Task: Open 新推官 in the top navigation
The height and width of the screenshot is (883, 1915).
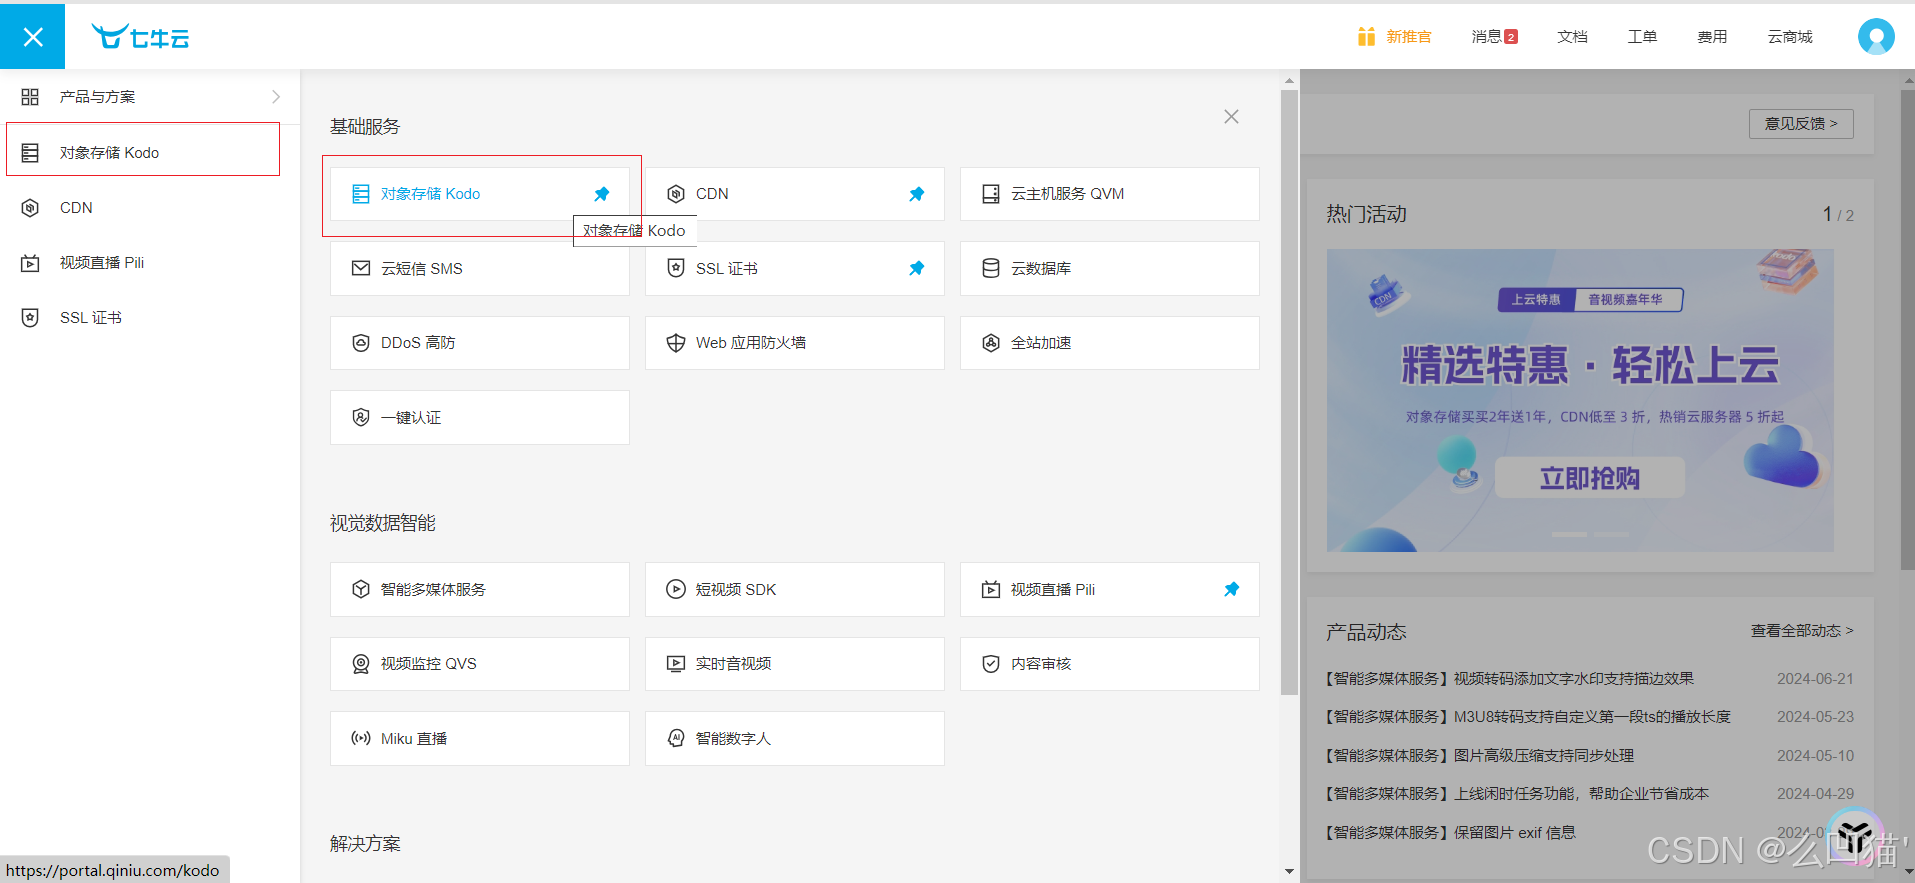Action: point(1409,37)
